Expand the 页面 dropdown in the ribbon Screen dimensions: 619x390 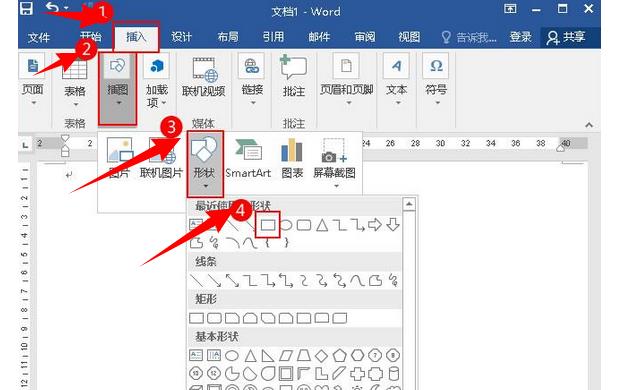pyautogui.click(x=32, y=80)
